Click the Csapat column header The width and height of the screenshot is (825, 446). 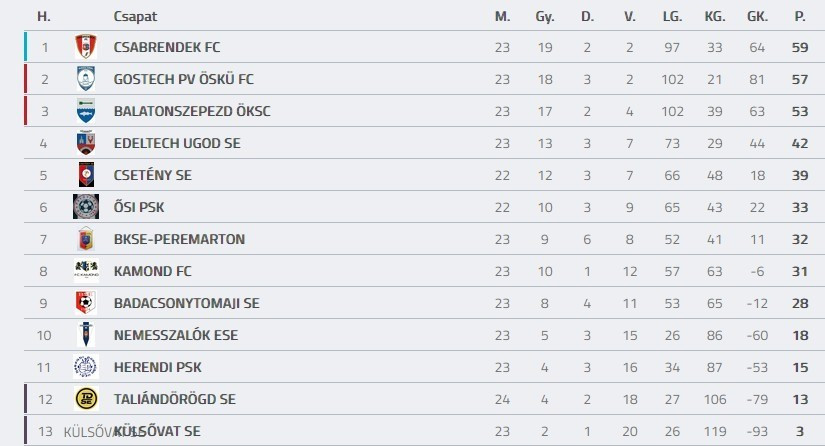point(135,17)
